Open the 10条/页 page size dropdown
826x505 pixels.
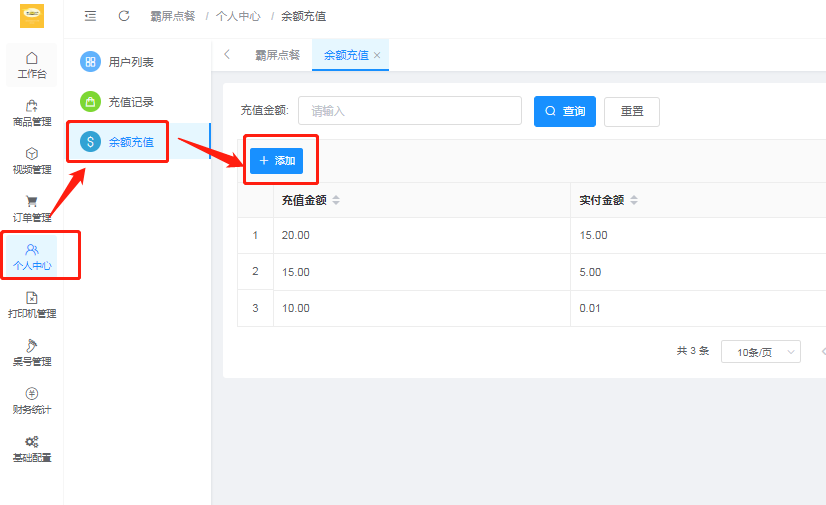tap(761, 352)
